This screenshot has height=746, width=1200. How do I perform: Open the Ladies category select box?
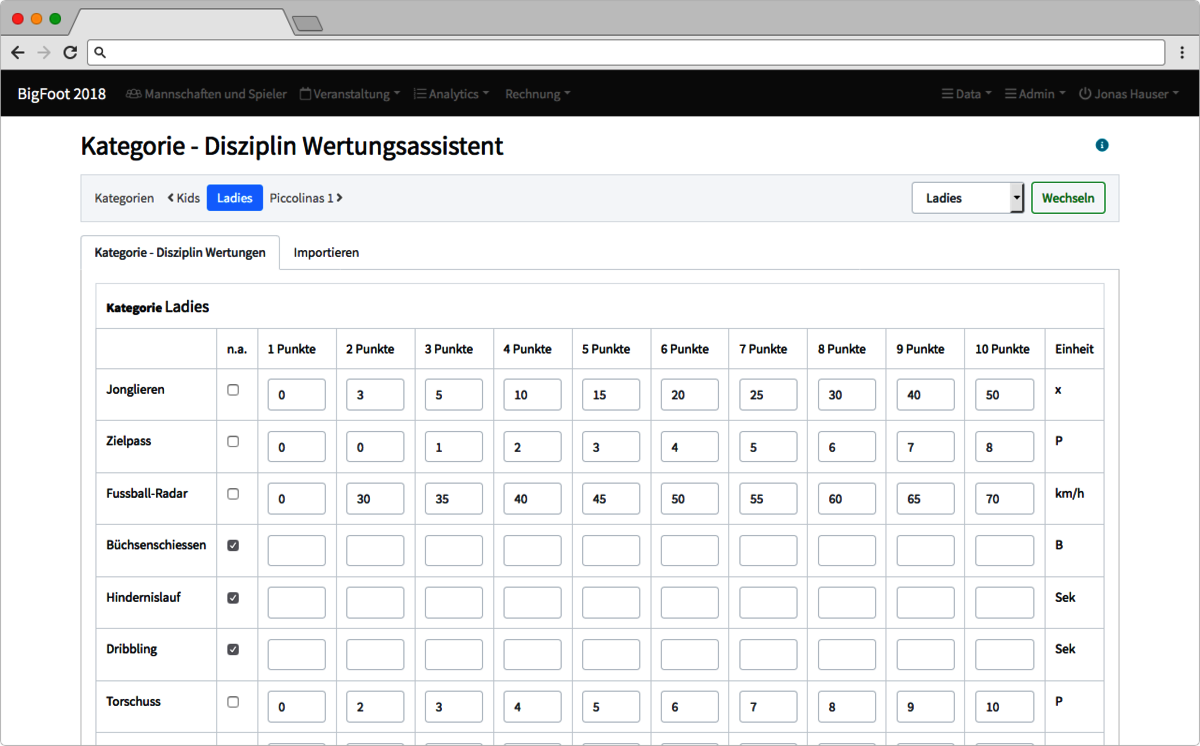[x=967, y=198]
